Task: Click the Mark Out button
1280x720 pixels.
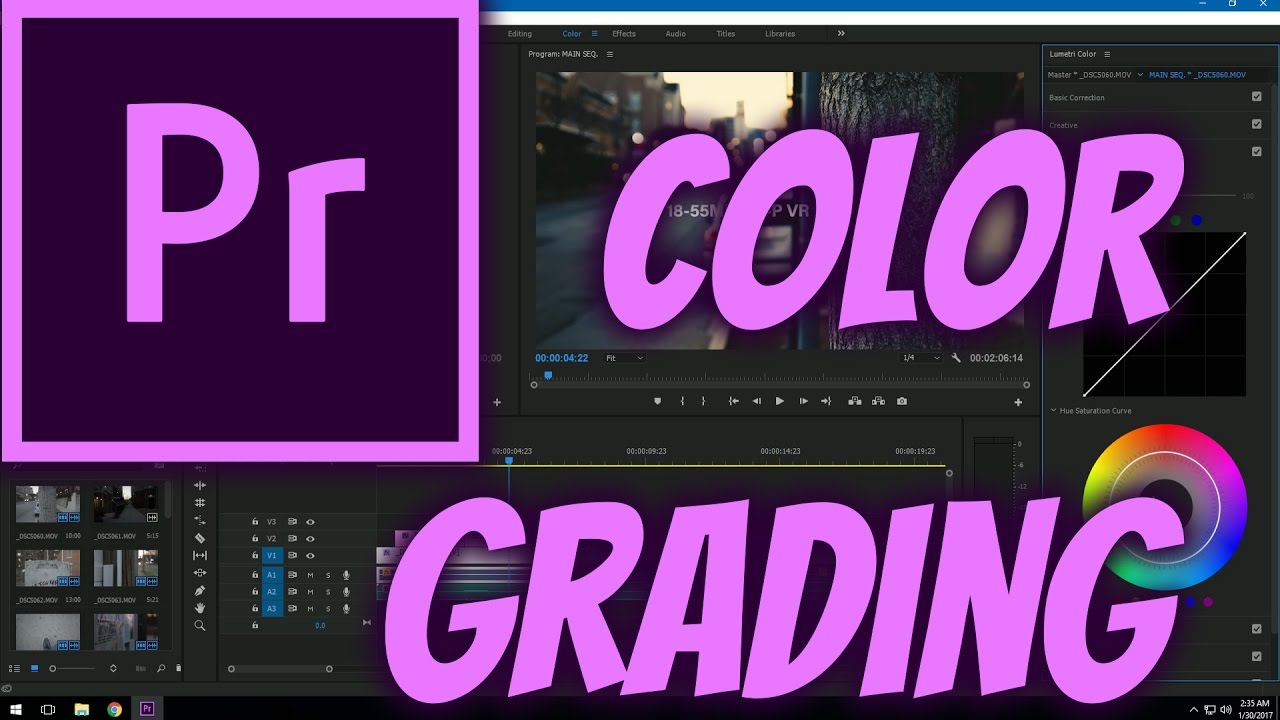Action: click(x=703, y=401)
